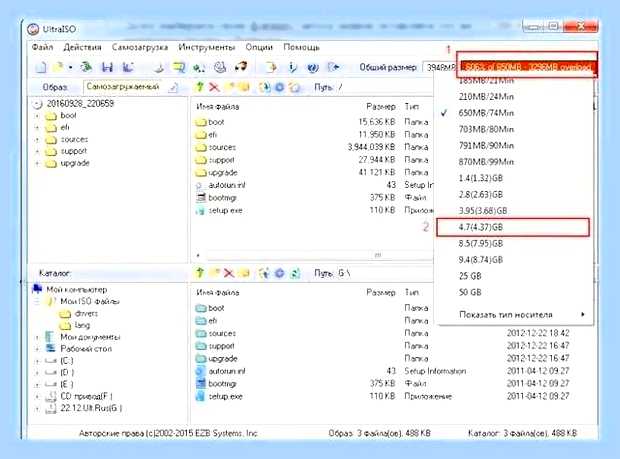Image resolution: width=620 pixels, height=459 pixels.
Task: Sort by Размер column in upper list
Action: click(381, 107)
